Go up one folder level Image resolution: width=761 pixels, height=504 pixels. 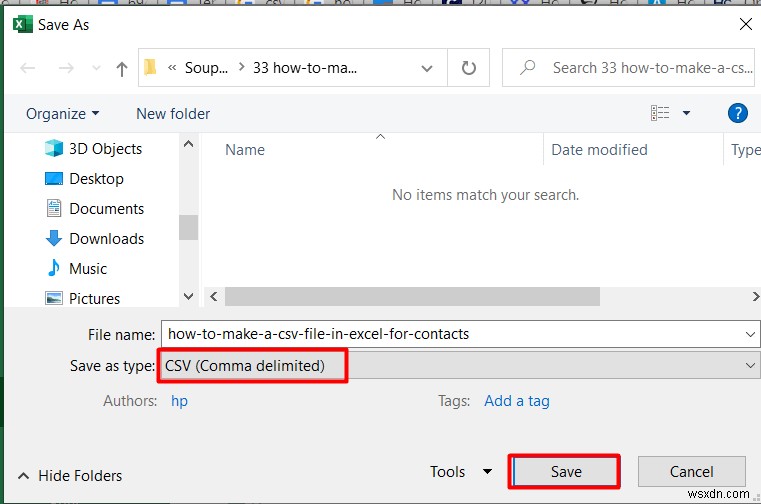[x=122, y=68]
